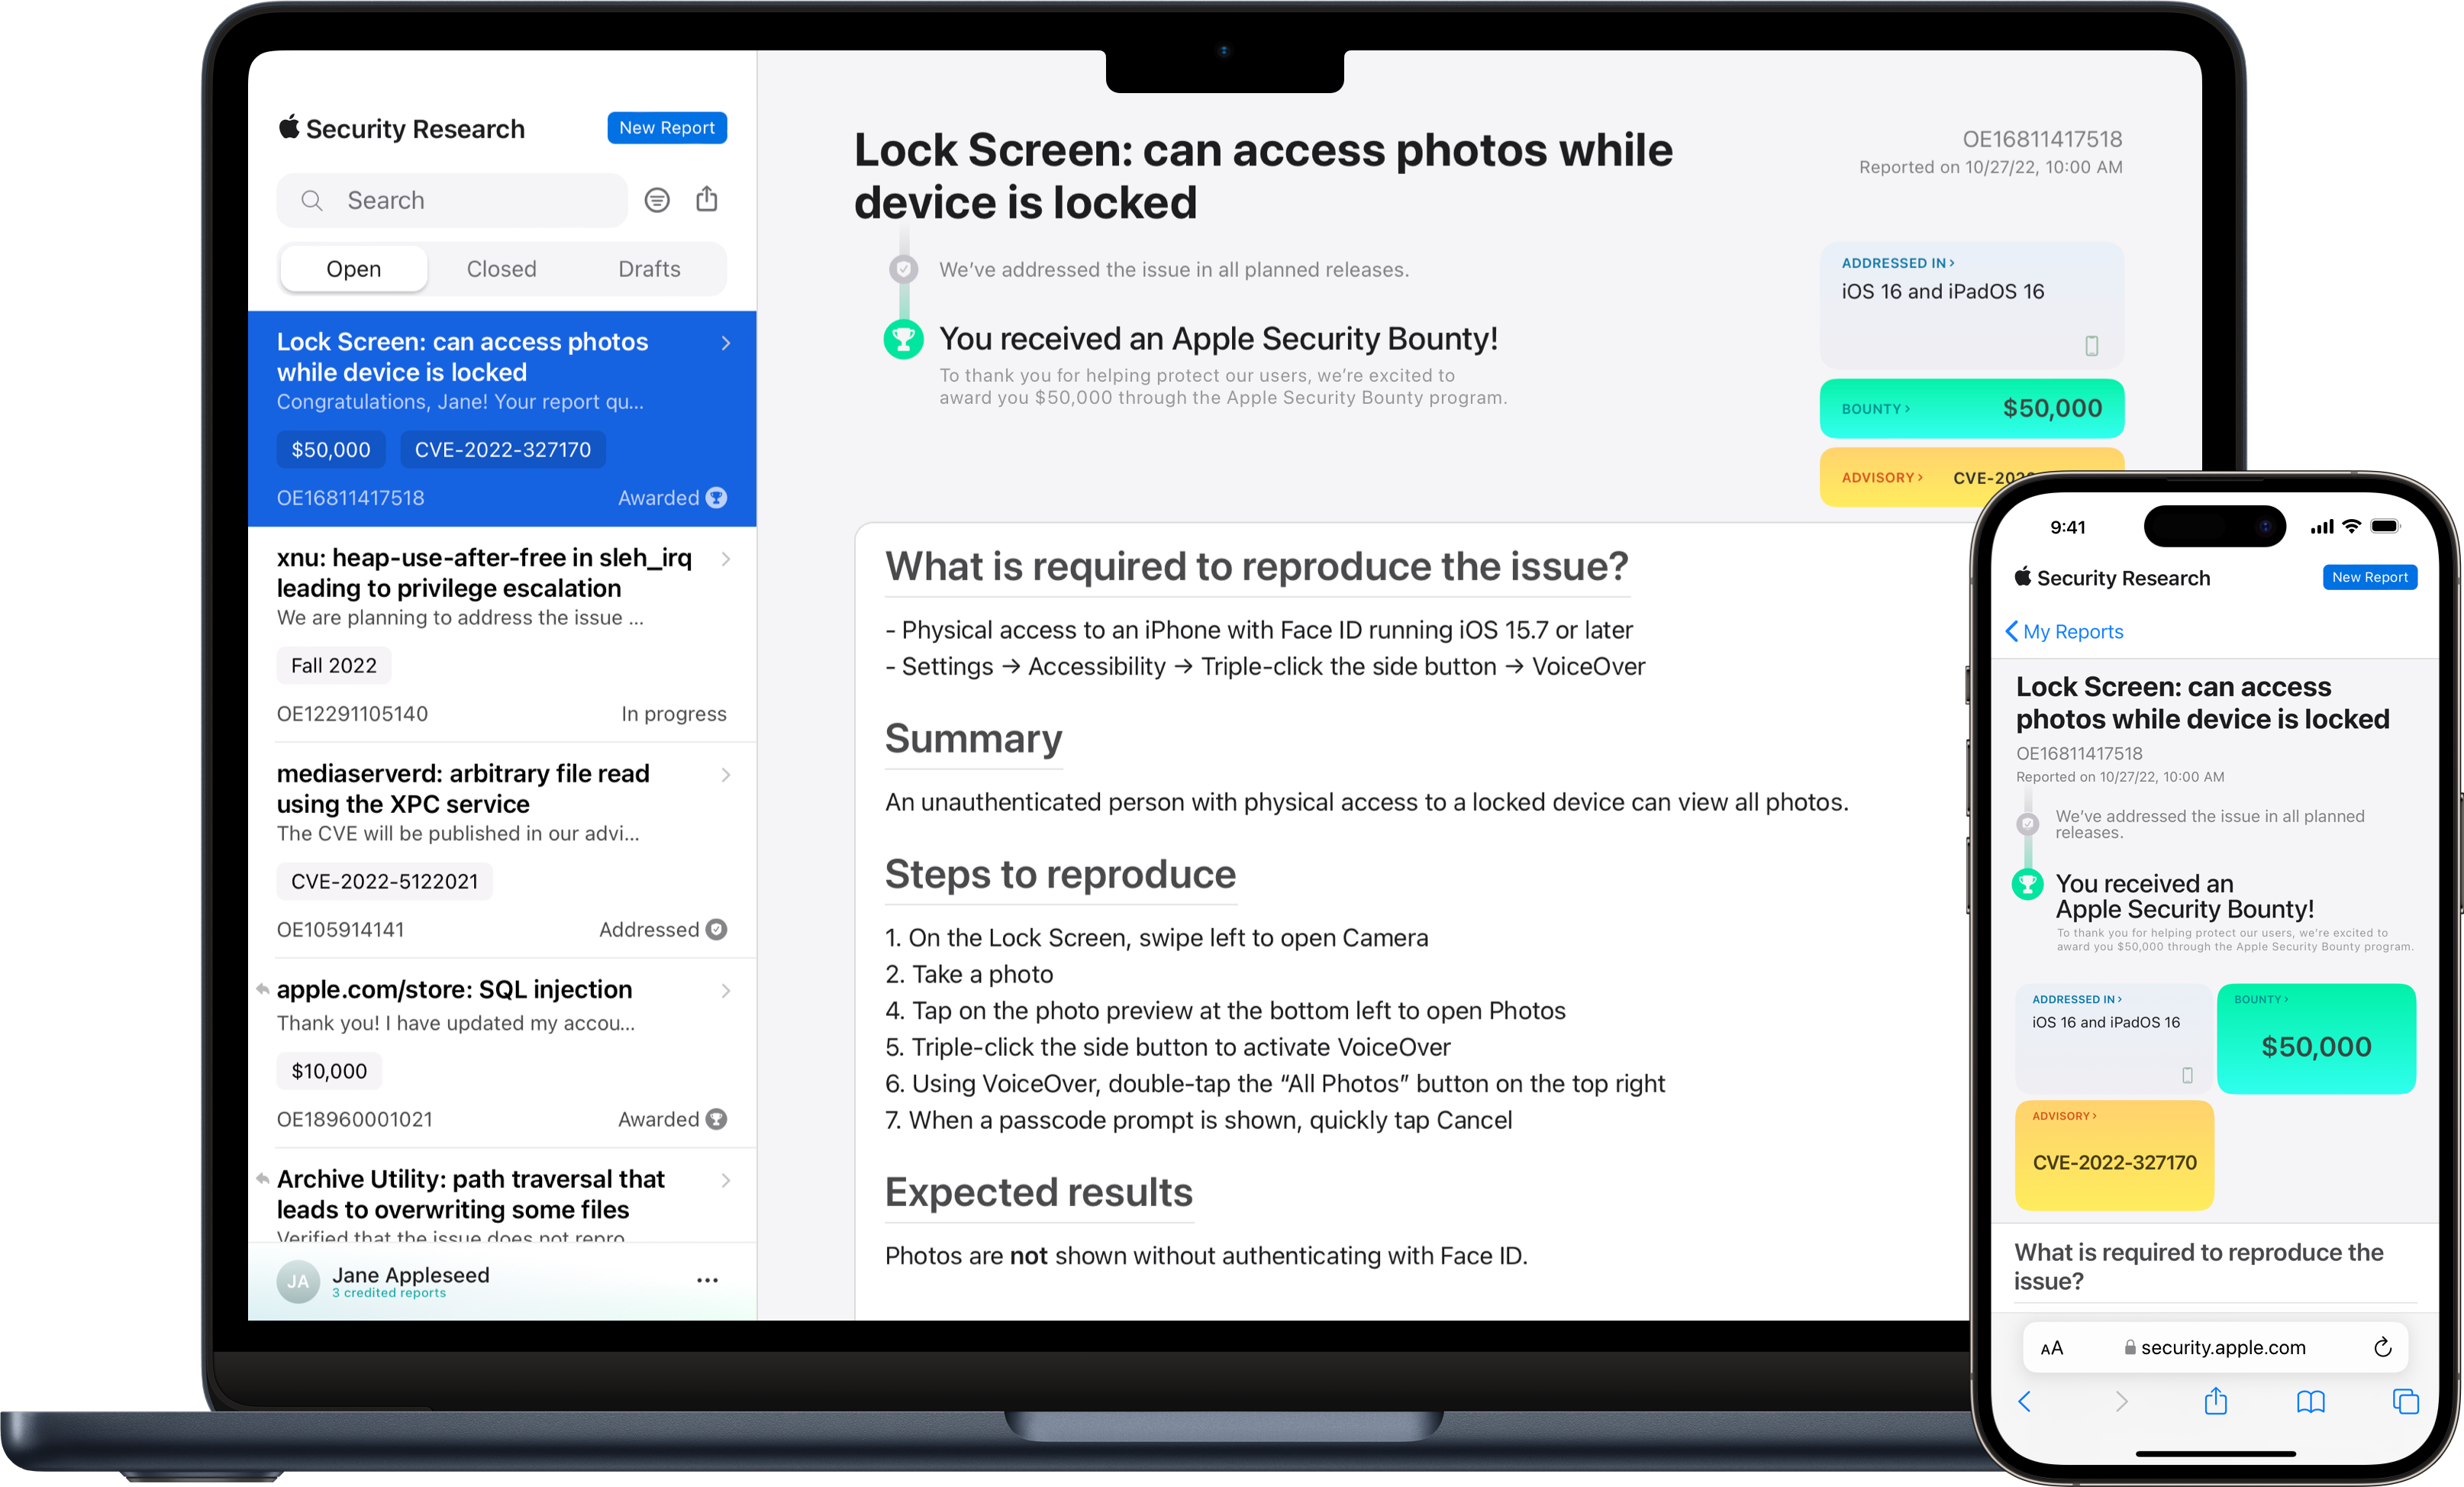Click the ellipsis menu next to Jane Appleseed
The height and width of the screenshot is (1487, 2464).
[708, 1279]
